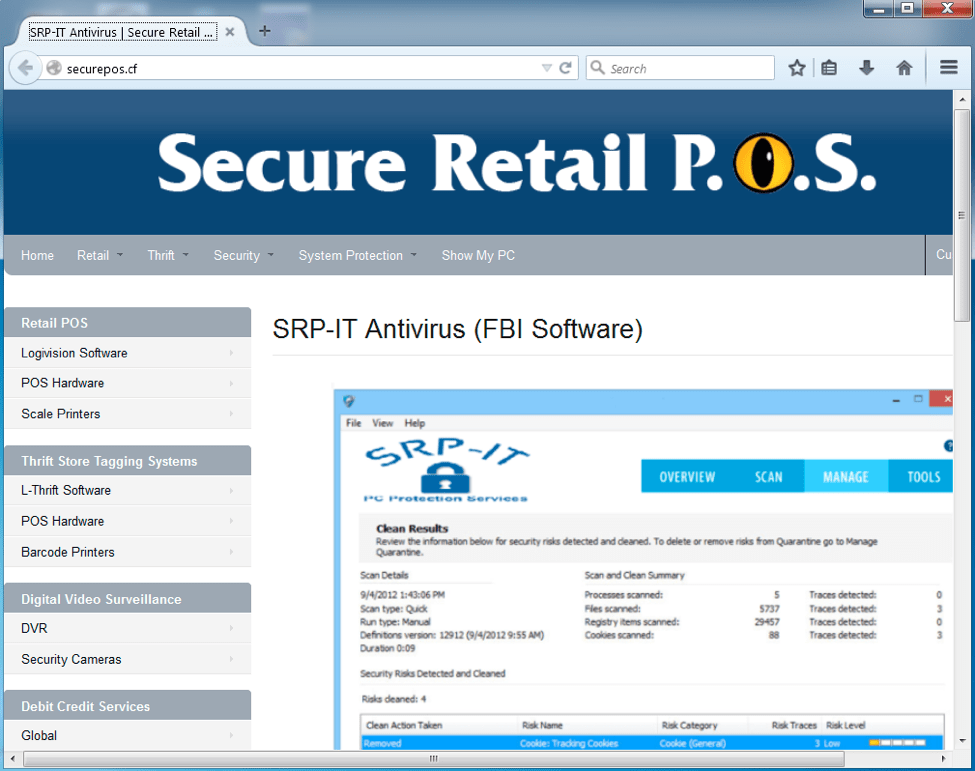Viewport: 975px width, 771px height.
Task: Click the horizontal scrollbar thumb
Action: 433,759
